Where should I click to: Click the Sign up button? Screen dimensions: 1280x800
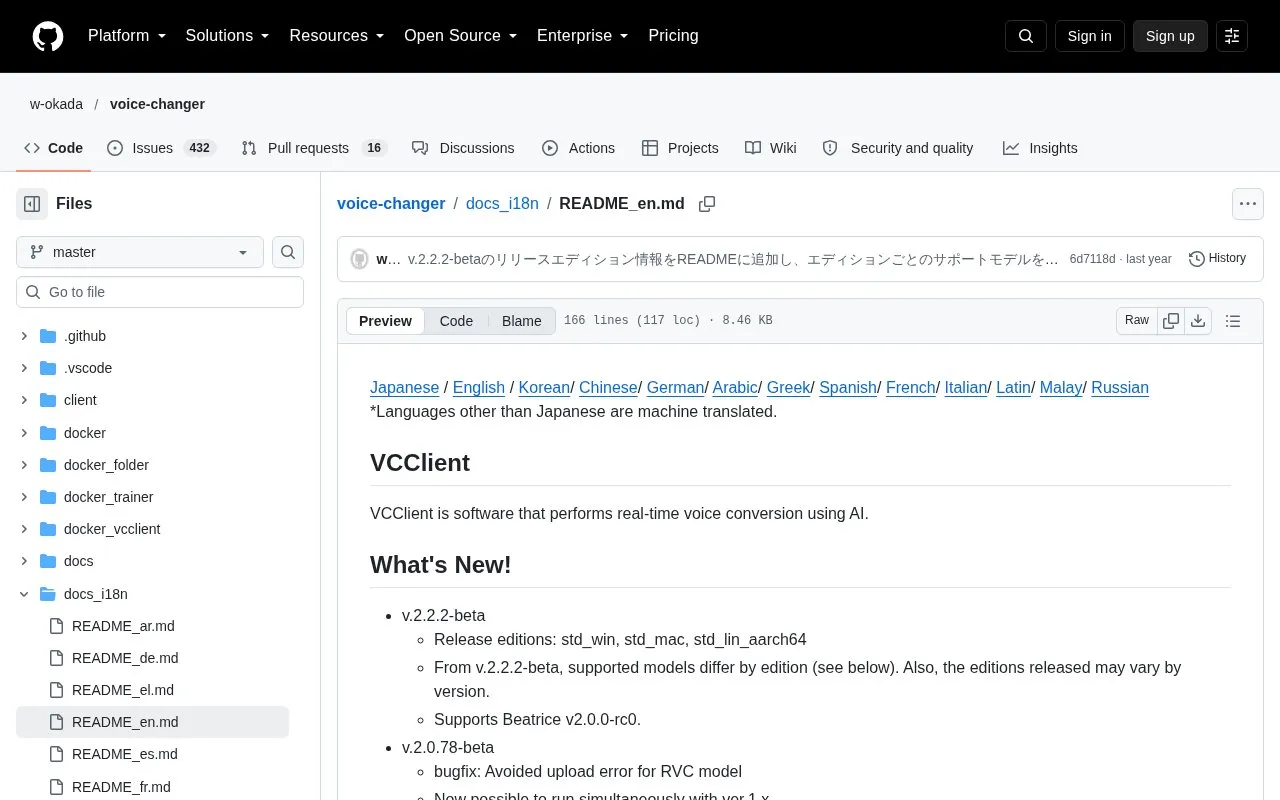pos(1170,36)
